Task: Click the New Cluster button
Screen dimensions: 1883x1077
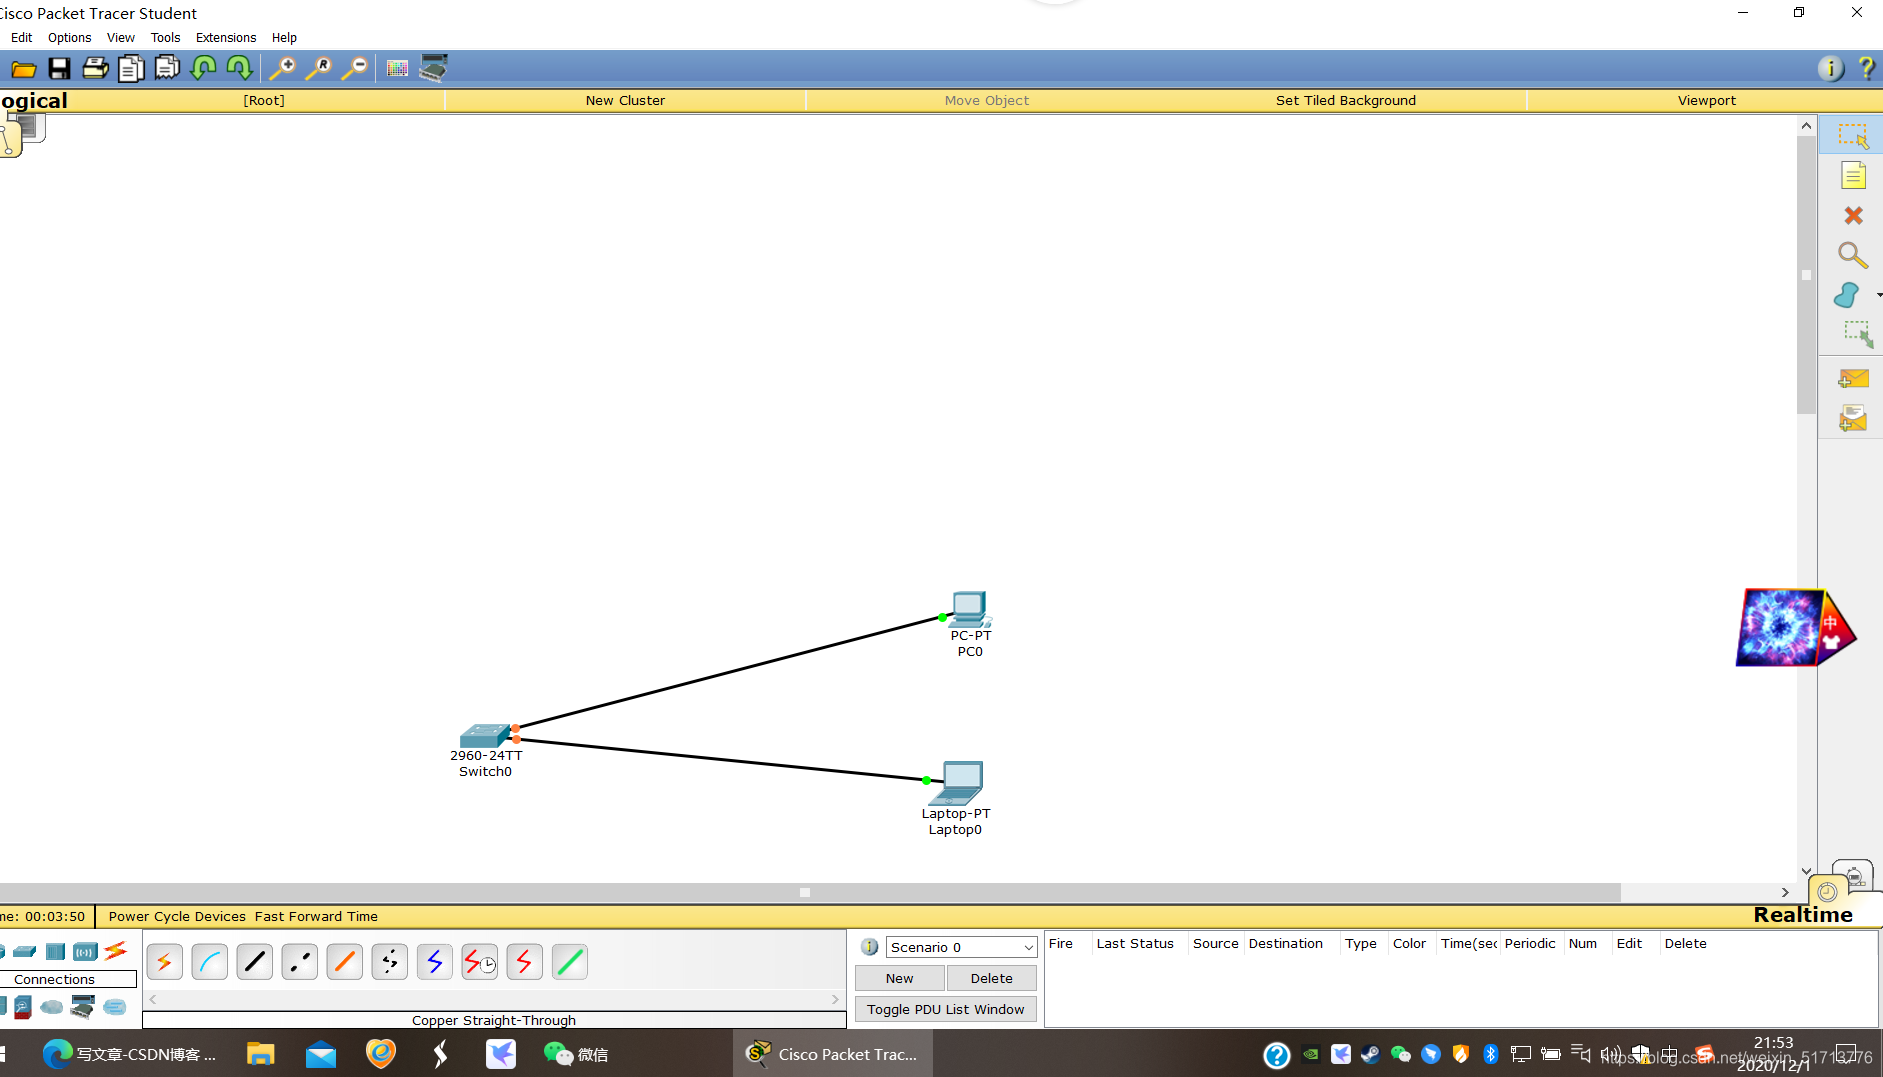Action: [x=625, y=100]
